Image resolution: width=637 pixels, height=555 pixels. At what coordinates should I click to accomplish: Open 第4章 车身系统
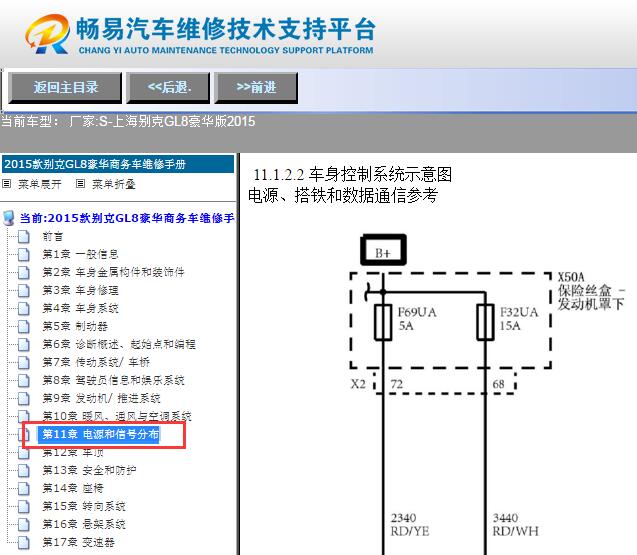pyautogui.click(x=80, y=308)
